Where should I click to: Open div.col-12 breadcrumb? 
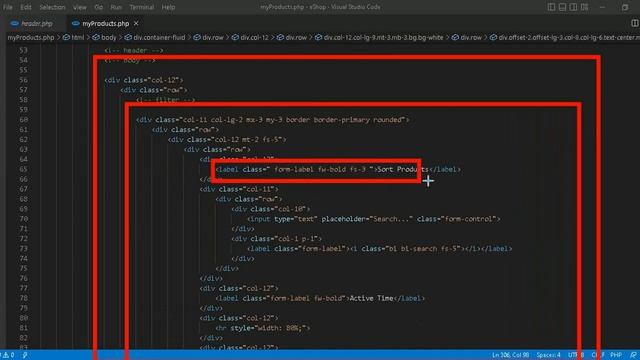coord(251,38)
